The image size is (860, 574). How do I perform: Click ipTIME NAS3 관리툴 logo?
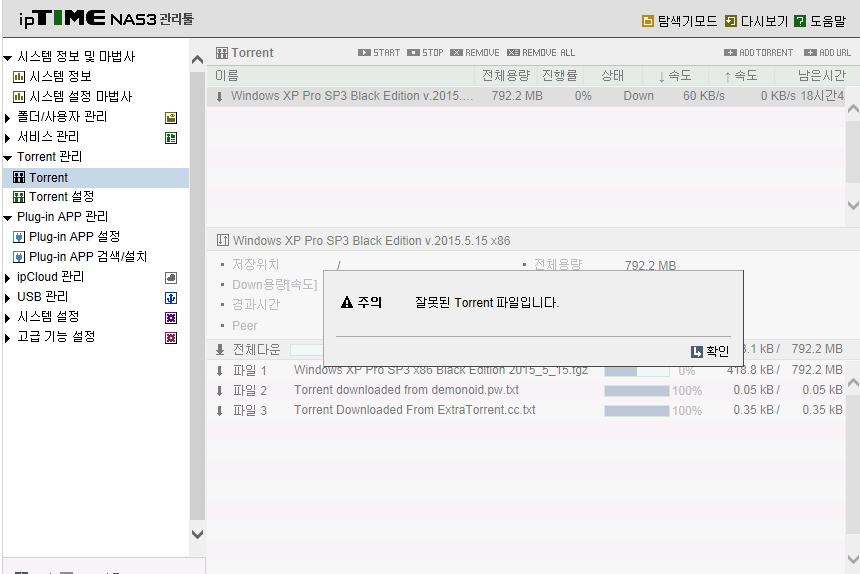click(x=106, y=19)
